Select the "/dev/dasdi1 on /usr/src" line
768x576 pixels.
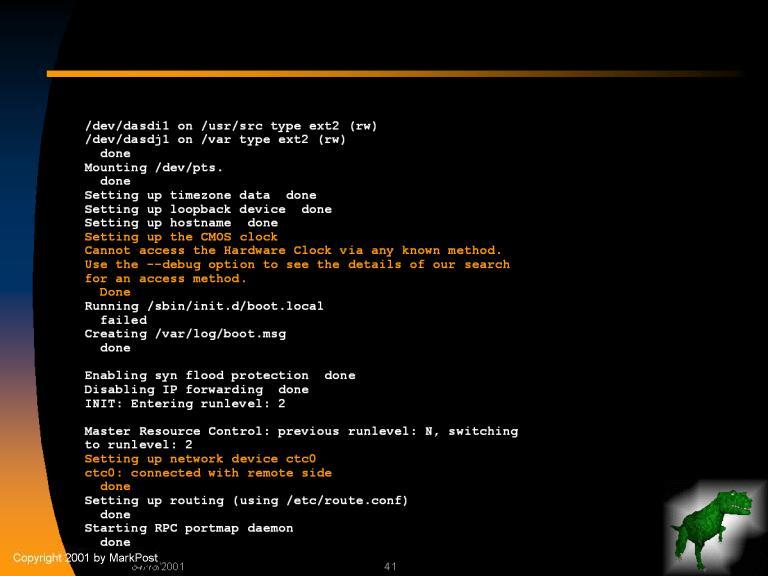[230, 126]
